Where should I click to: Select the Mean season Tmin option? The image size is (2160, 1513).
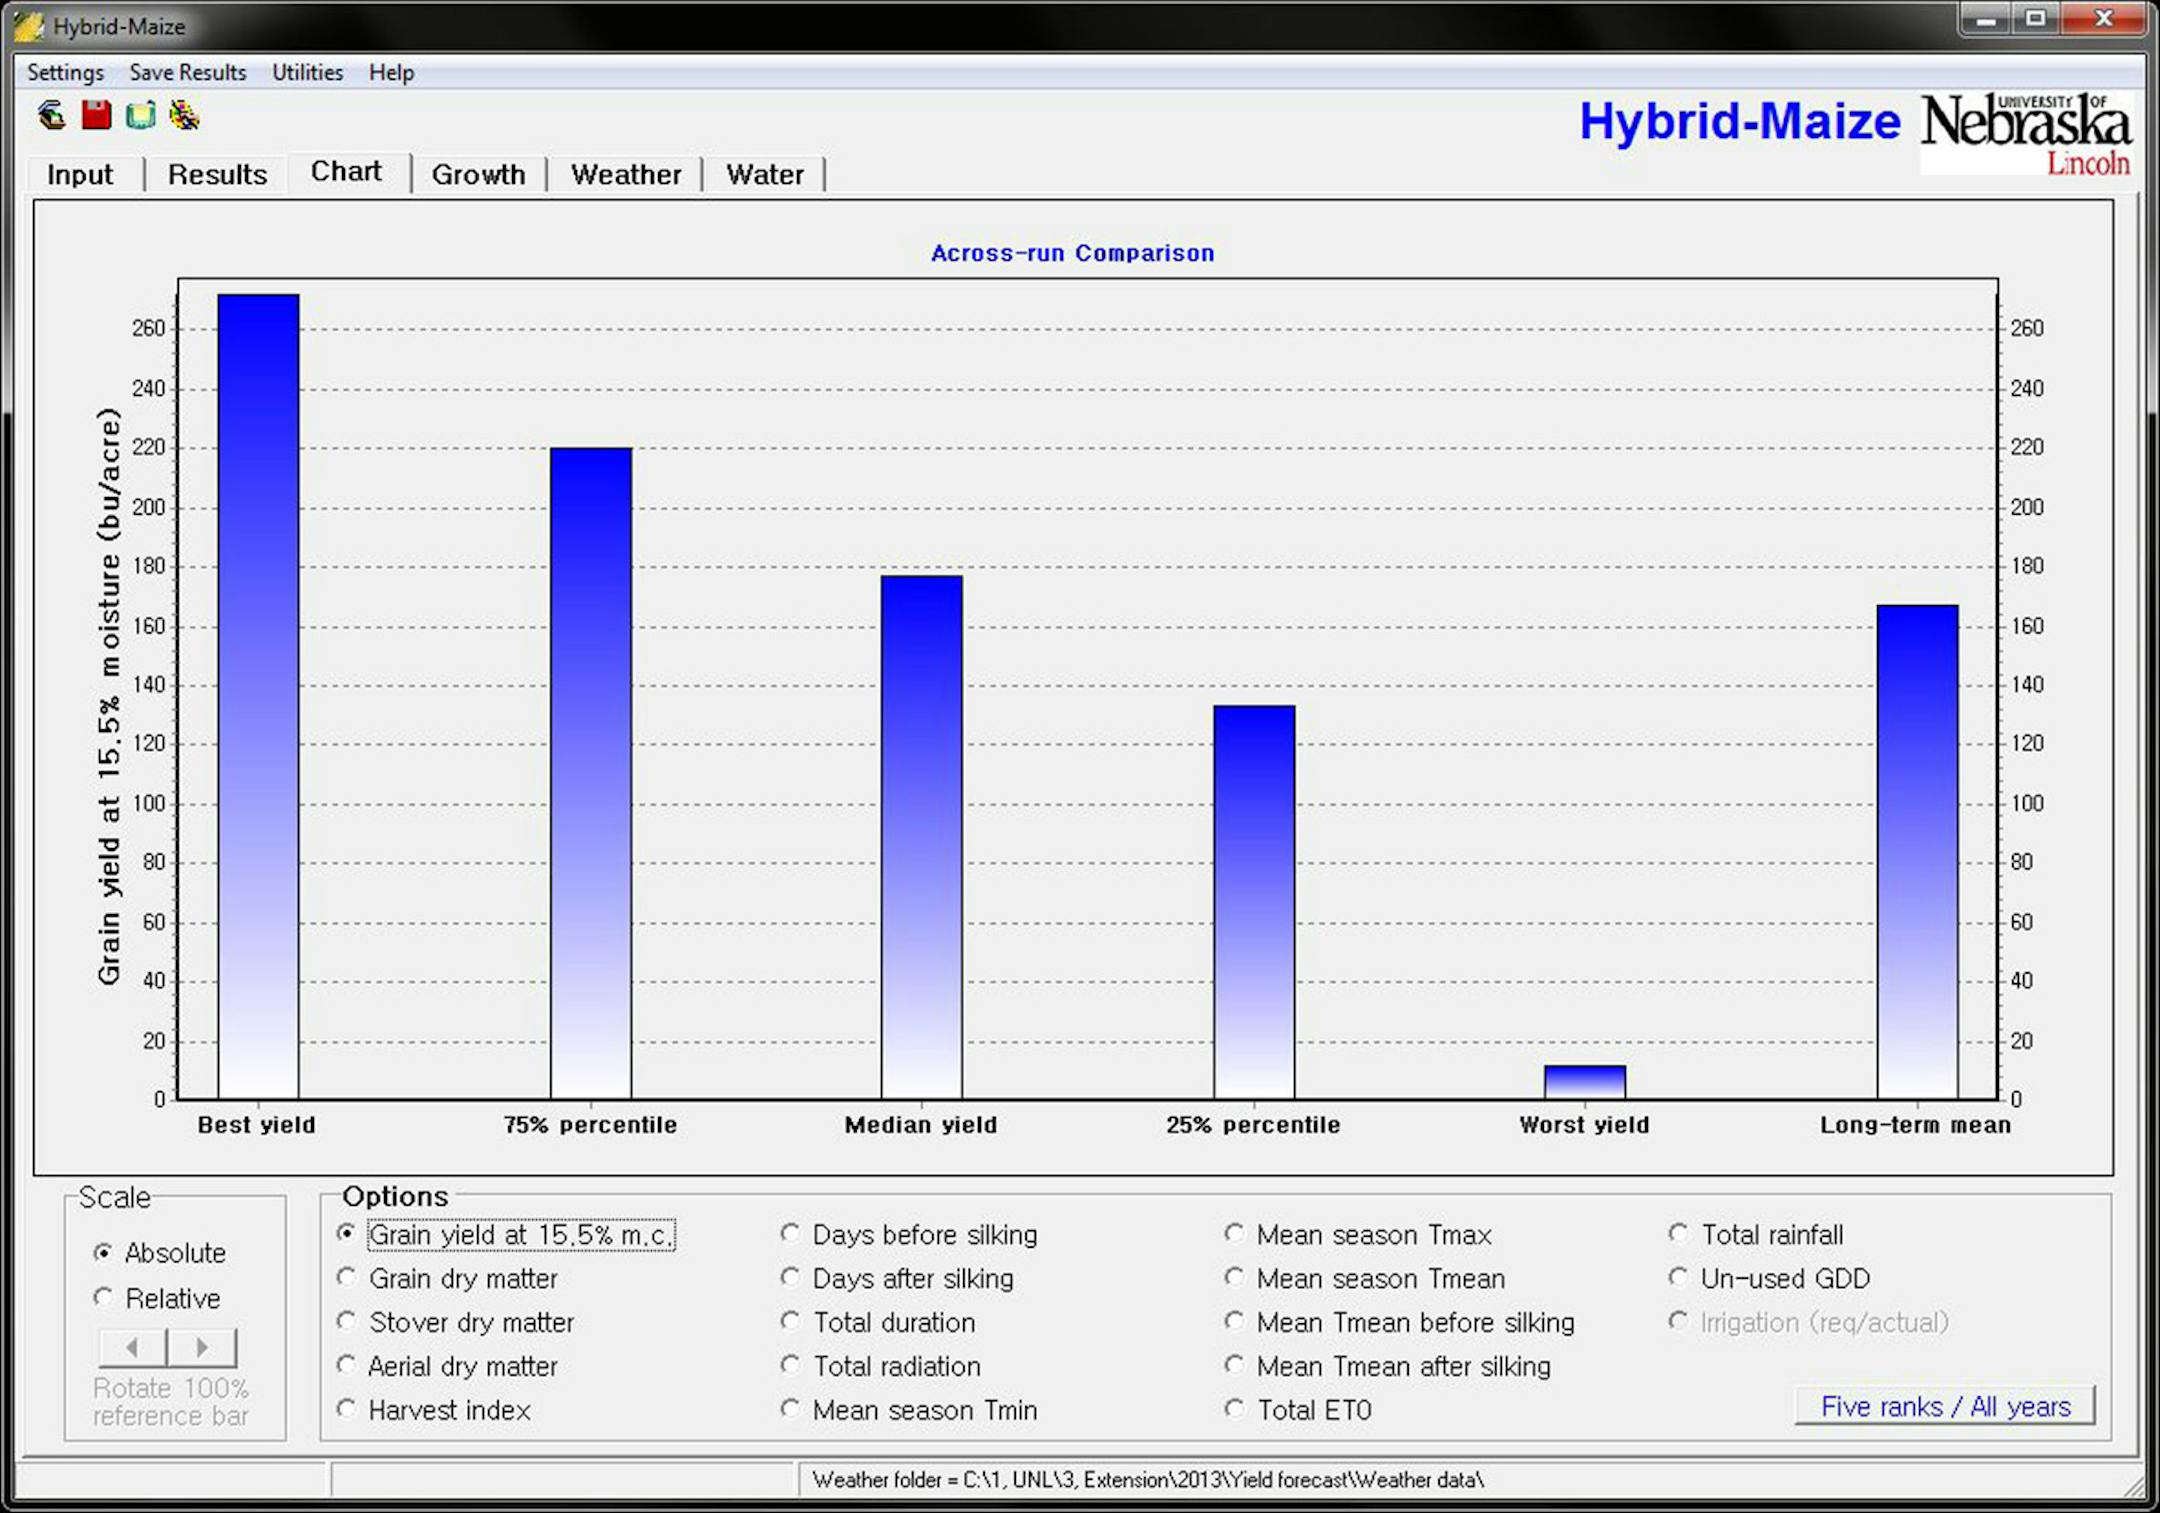click(x=909, y=1411)
